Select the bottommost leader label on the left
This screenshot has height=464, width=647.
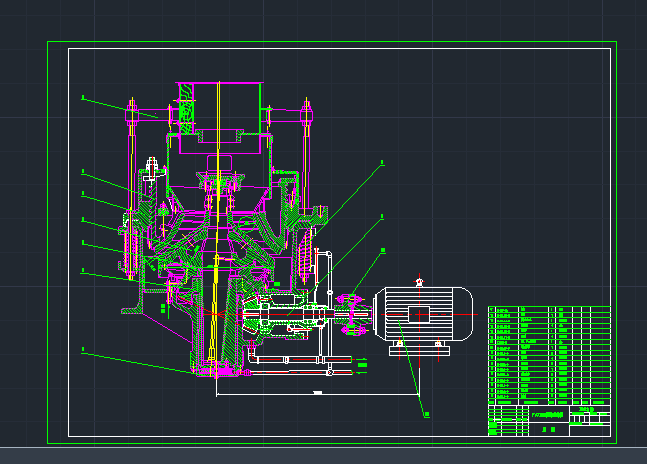(83, 351)
